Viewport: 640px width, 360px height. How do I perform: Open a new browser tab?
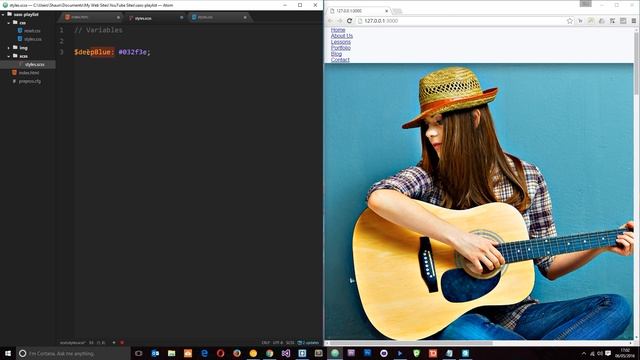point(397,11)
